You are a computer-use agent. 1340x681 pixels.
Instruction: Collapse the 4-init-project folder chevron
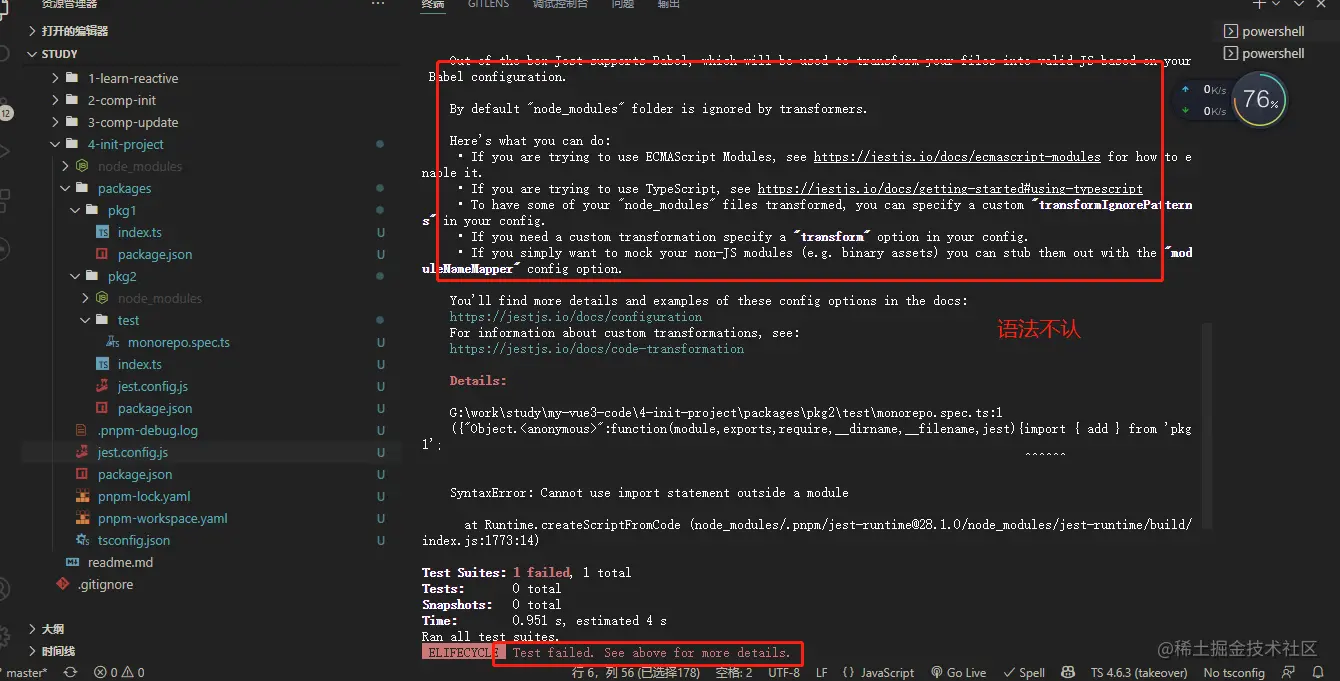tap(55, 144)
